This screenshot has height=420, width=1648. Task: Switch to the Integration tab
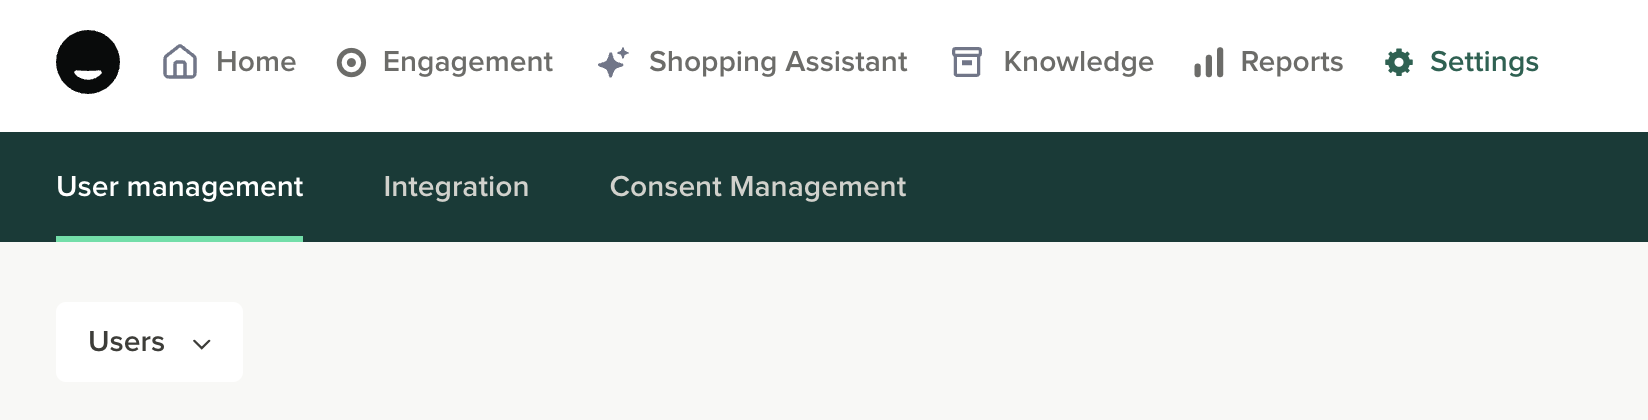pos(456,187)
